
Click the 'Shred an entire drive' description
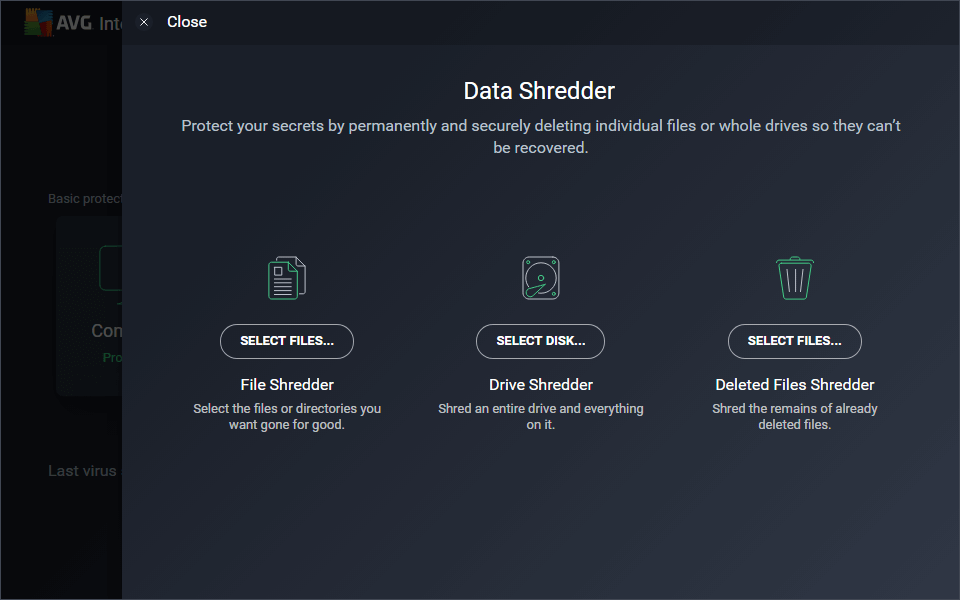(541, 416)
